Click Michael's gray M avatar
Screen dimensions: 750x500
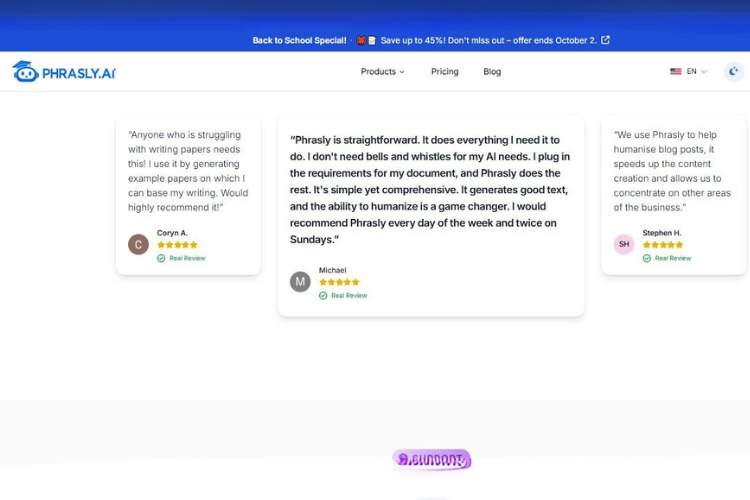(x=300, y=282)
